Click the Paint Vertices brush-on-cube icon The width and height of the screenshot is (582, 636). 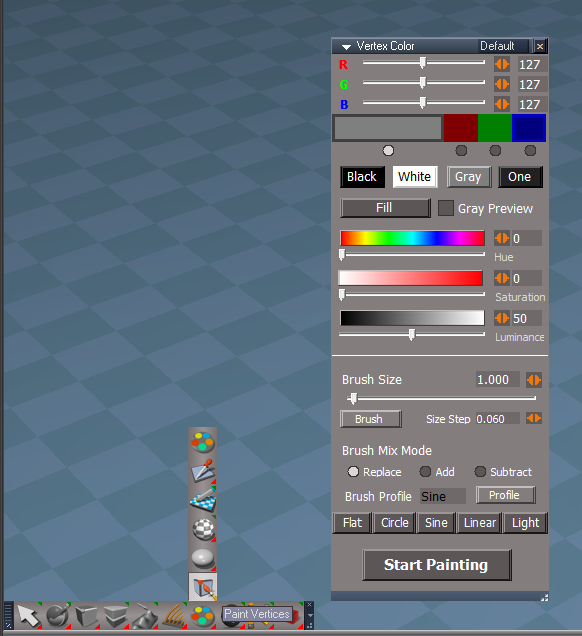203,587
